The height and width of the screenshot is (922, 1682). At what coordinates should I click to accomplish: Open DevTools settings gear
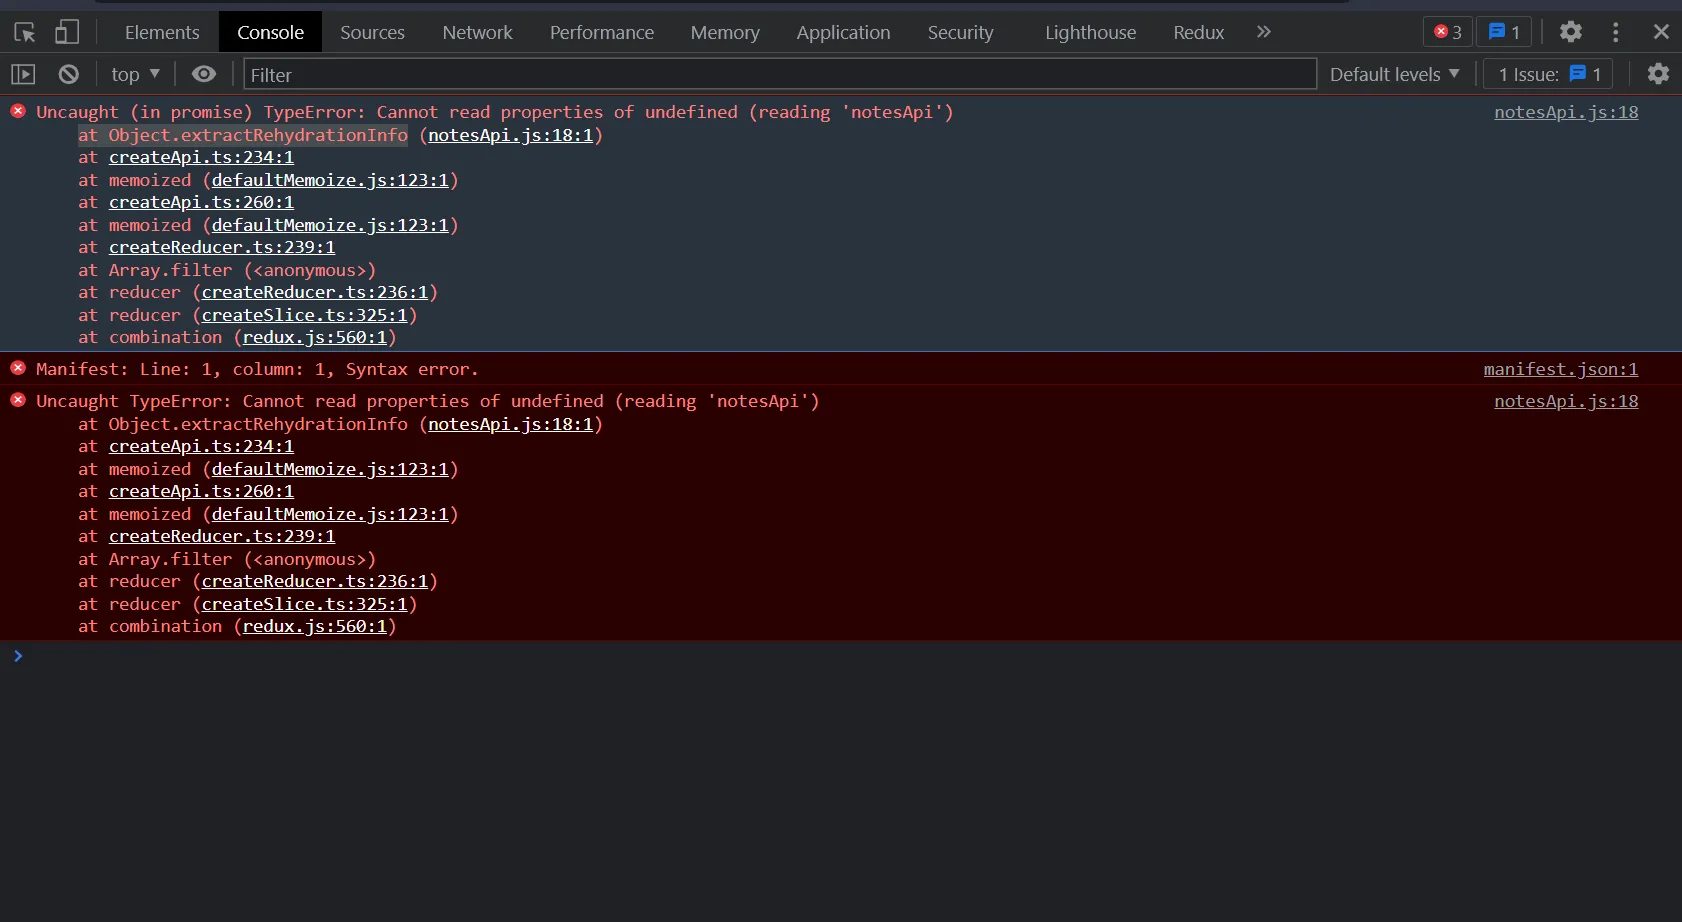point(1571,32)
